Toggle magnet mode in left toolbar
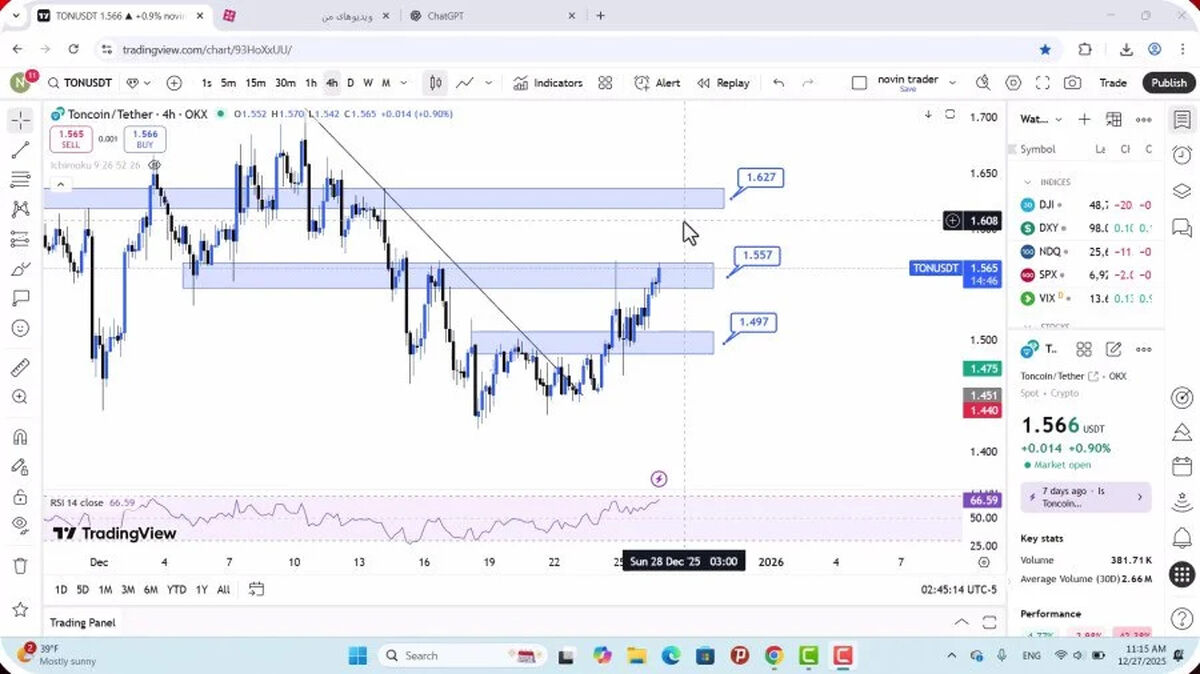The width and height of the screenshot is (1200, 674). point(20,437)
